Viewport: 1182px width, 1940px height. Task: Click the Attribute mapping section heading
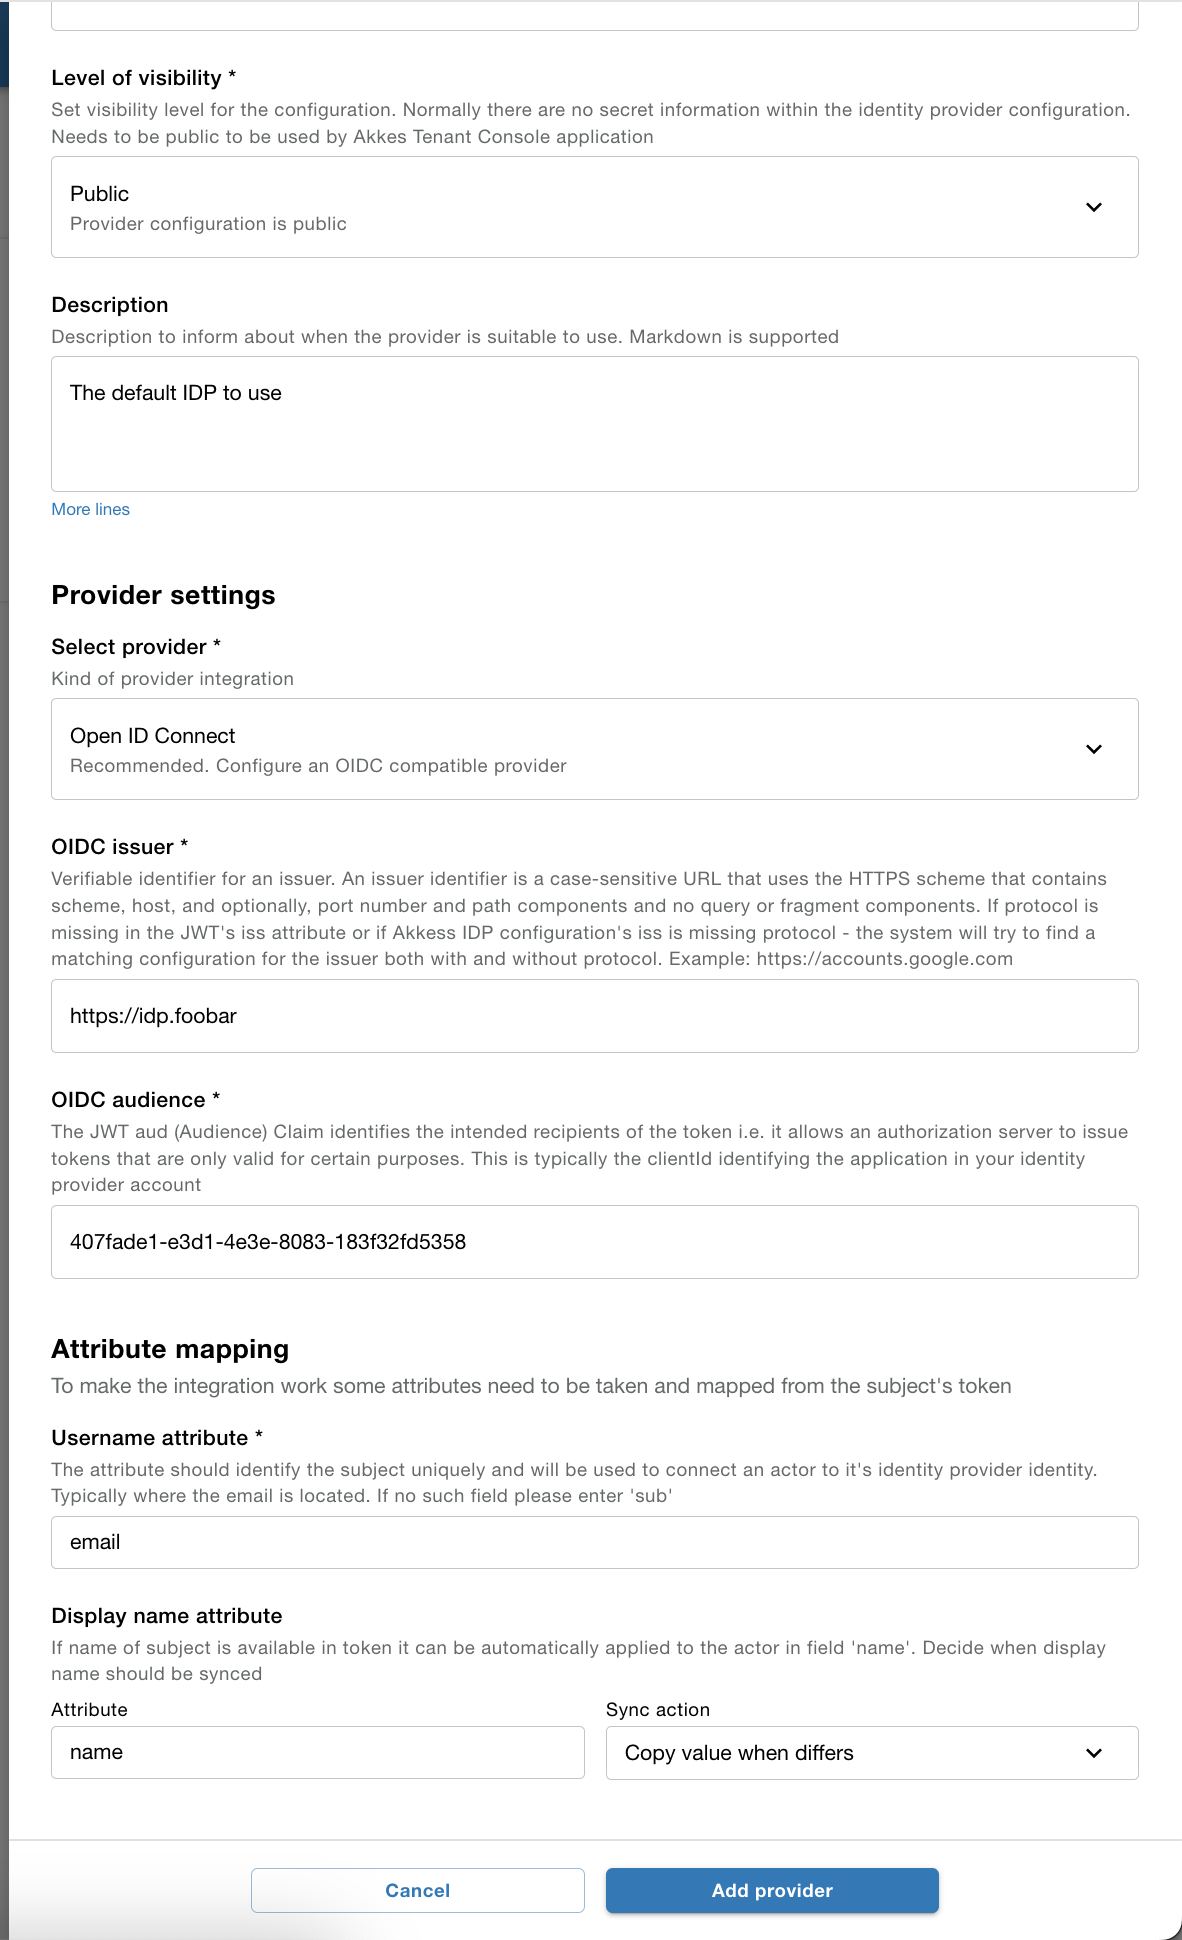pyautogui.click(x=170, y=1349)
